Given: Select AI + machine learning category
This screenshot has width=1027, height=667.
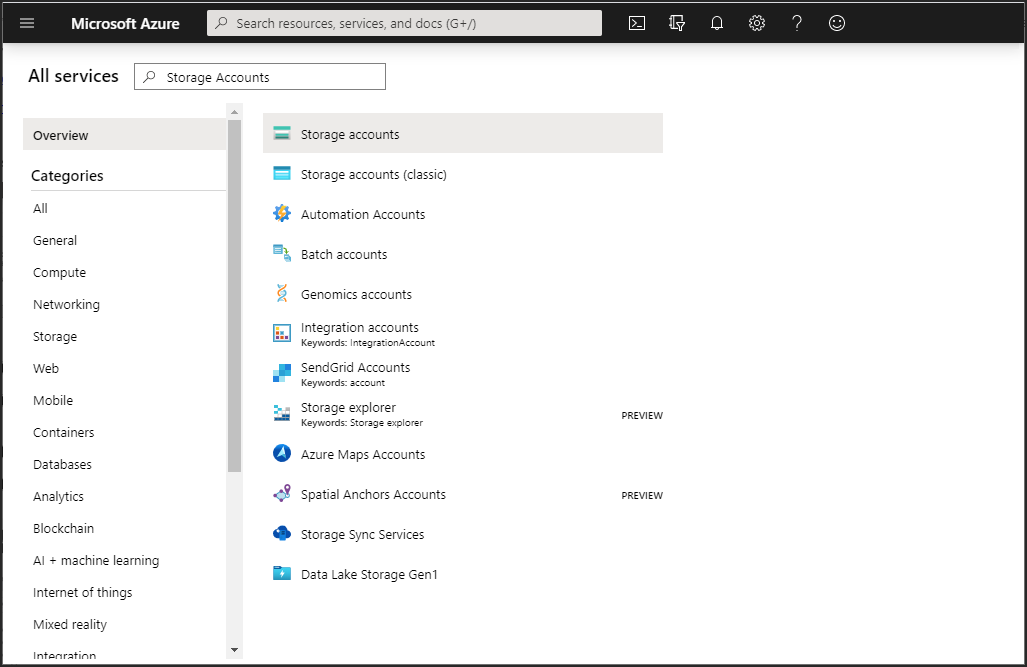Looking at the screenshot, I should pyautogui.click(x=96, y=561).
